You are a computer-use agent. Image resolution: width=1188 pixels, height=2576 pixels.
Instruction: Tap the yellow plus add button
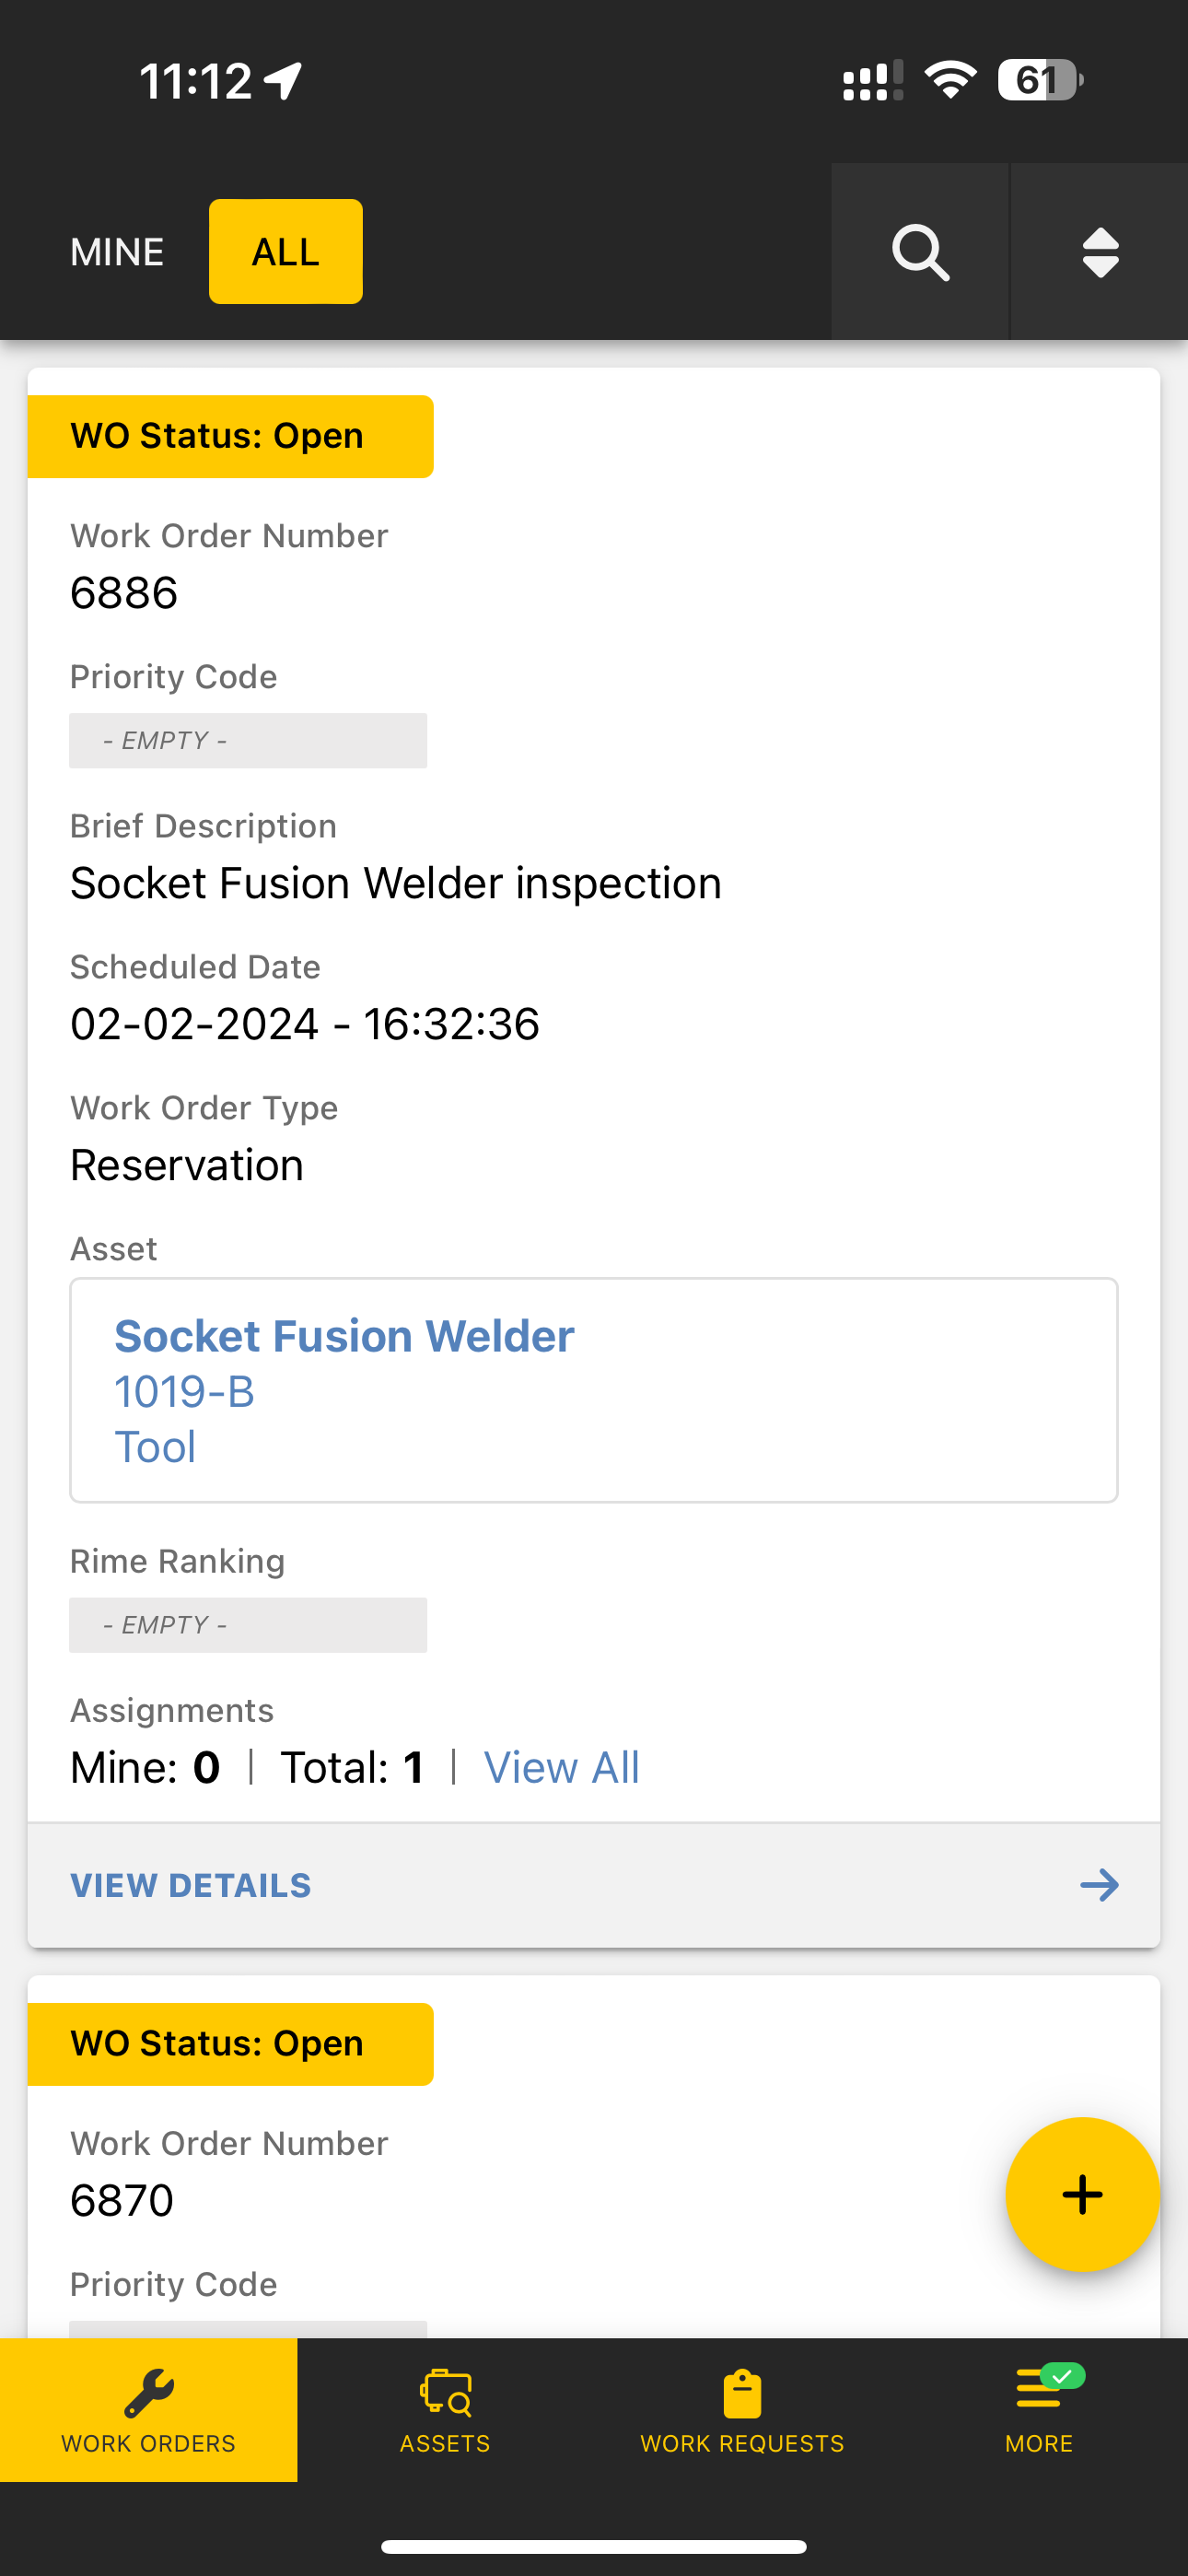[1082, 2194]
